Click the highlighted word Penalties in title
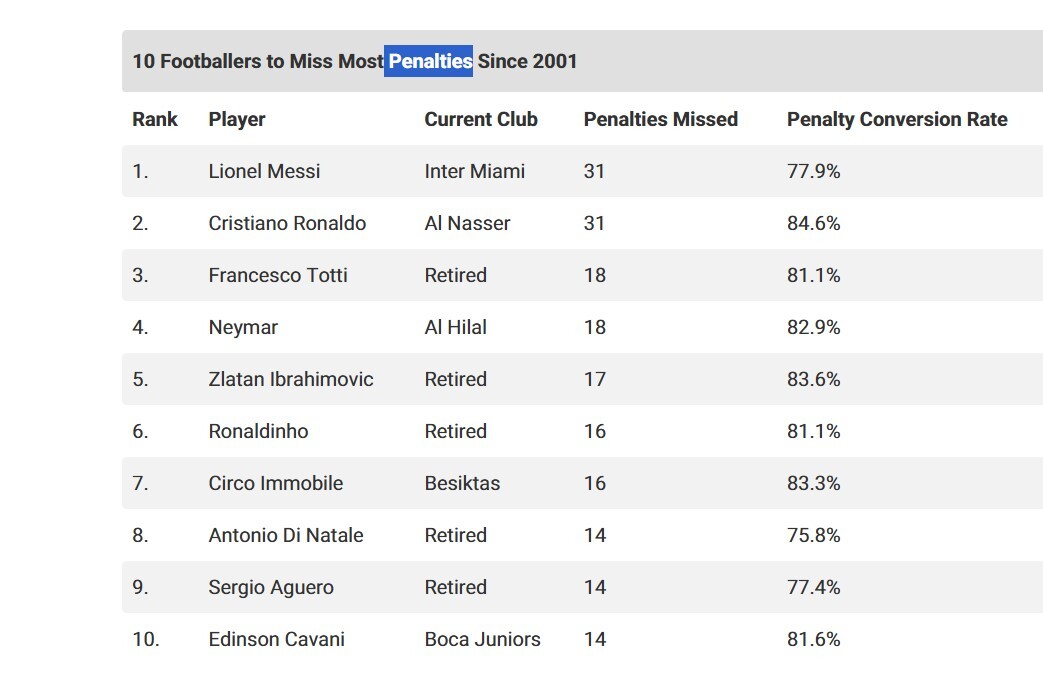The height and width of the screenshot is (692, 1043). click(429, 61)
